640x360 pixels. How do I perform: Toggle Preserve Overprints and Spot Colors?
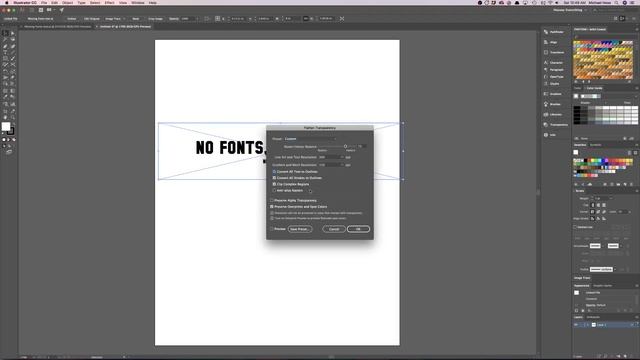[272, 207]
